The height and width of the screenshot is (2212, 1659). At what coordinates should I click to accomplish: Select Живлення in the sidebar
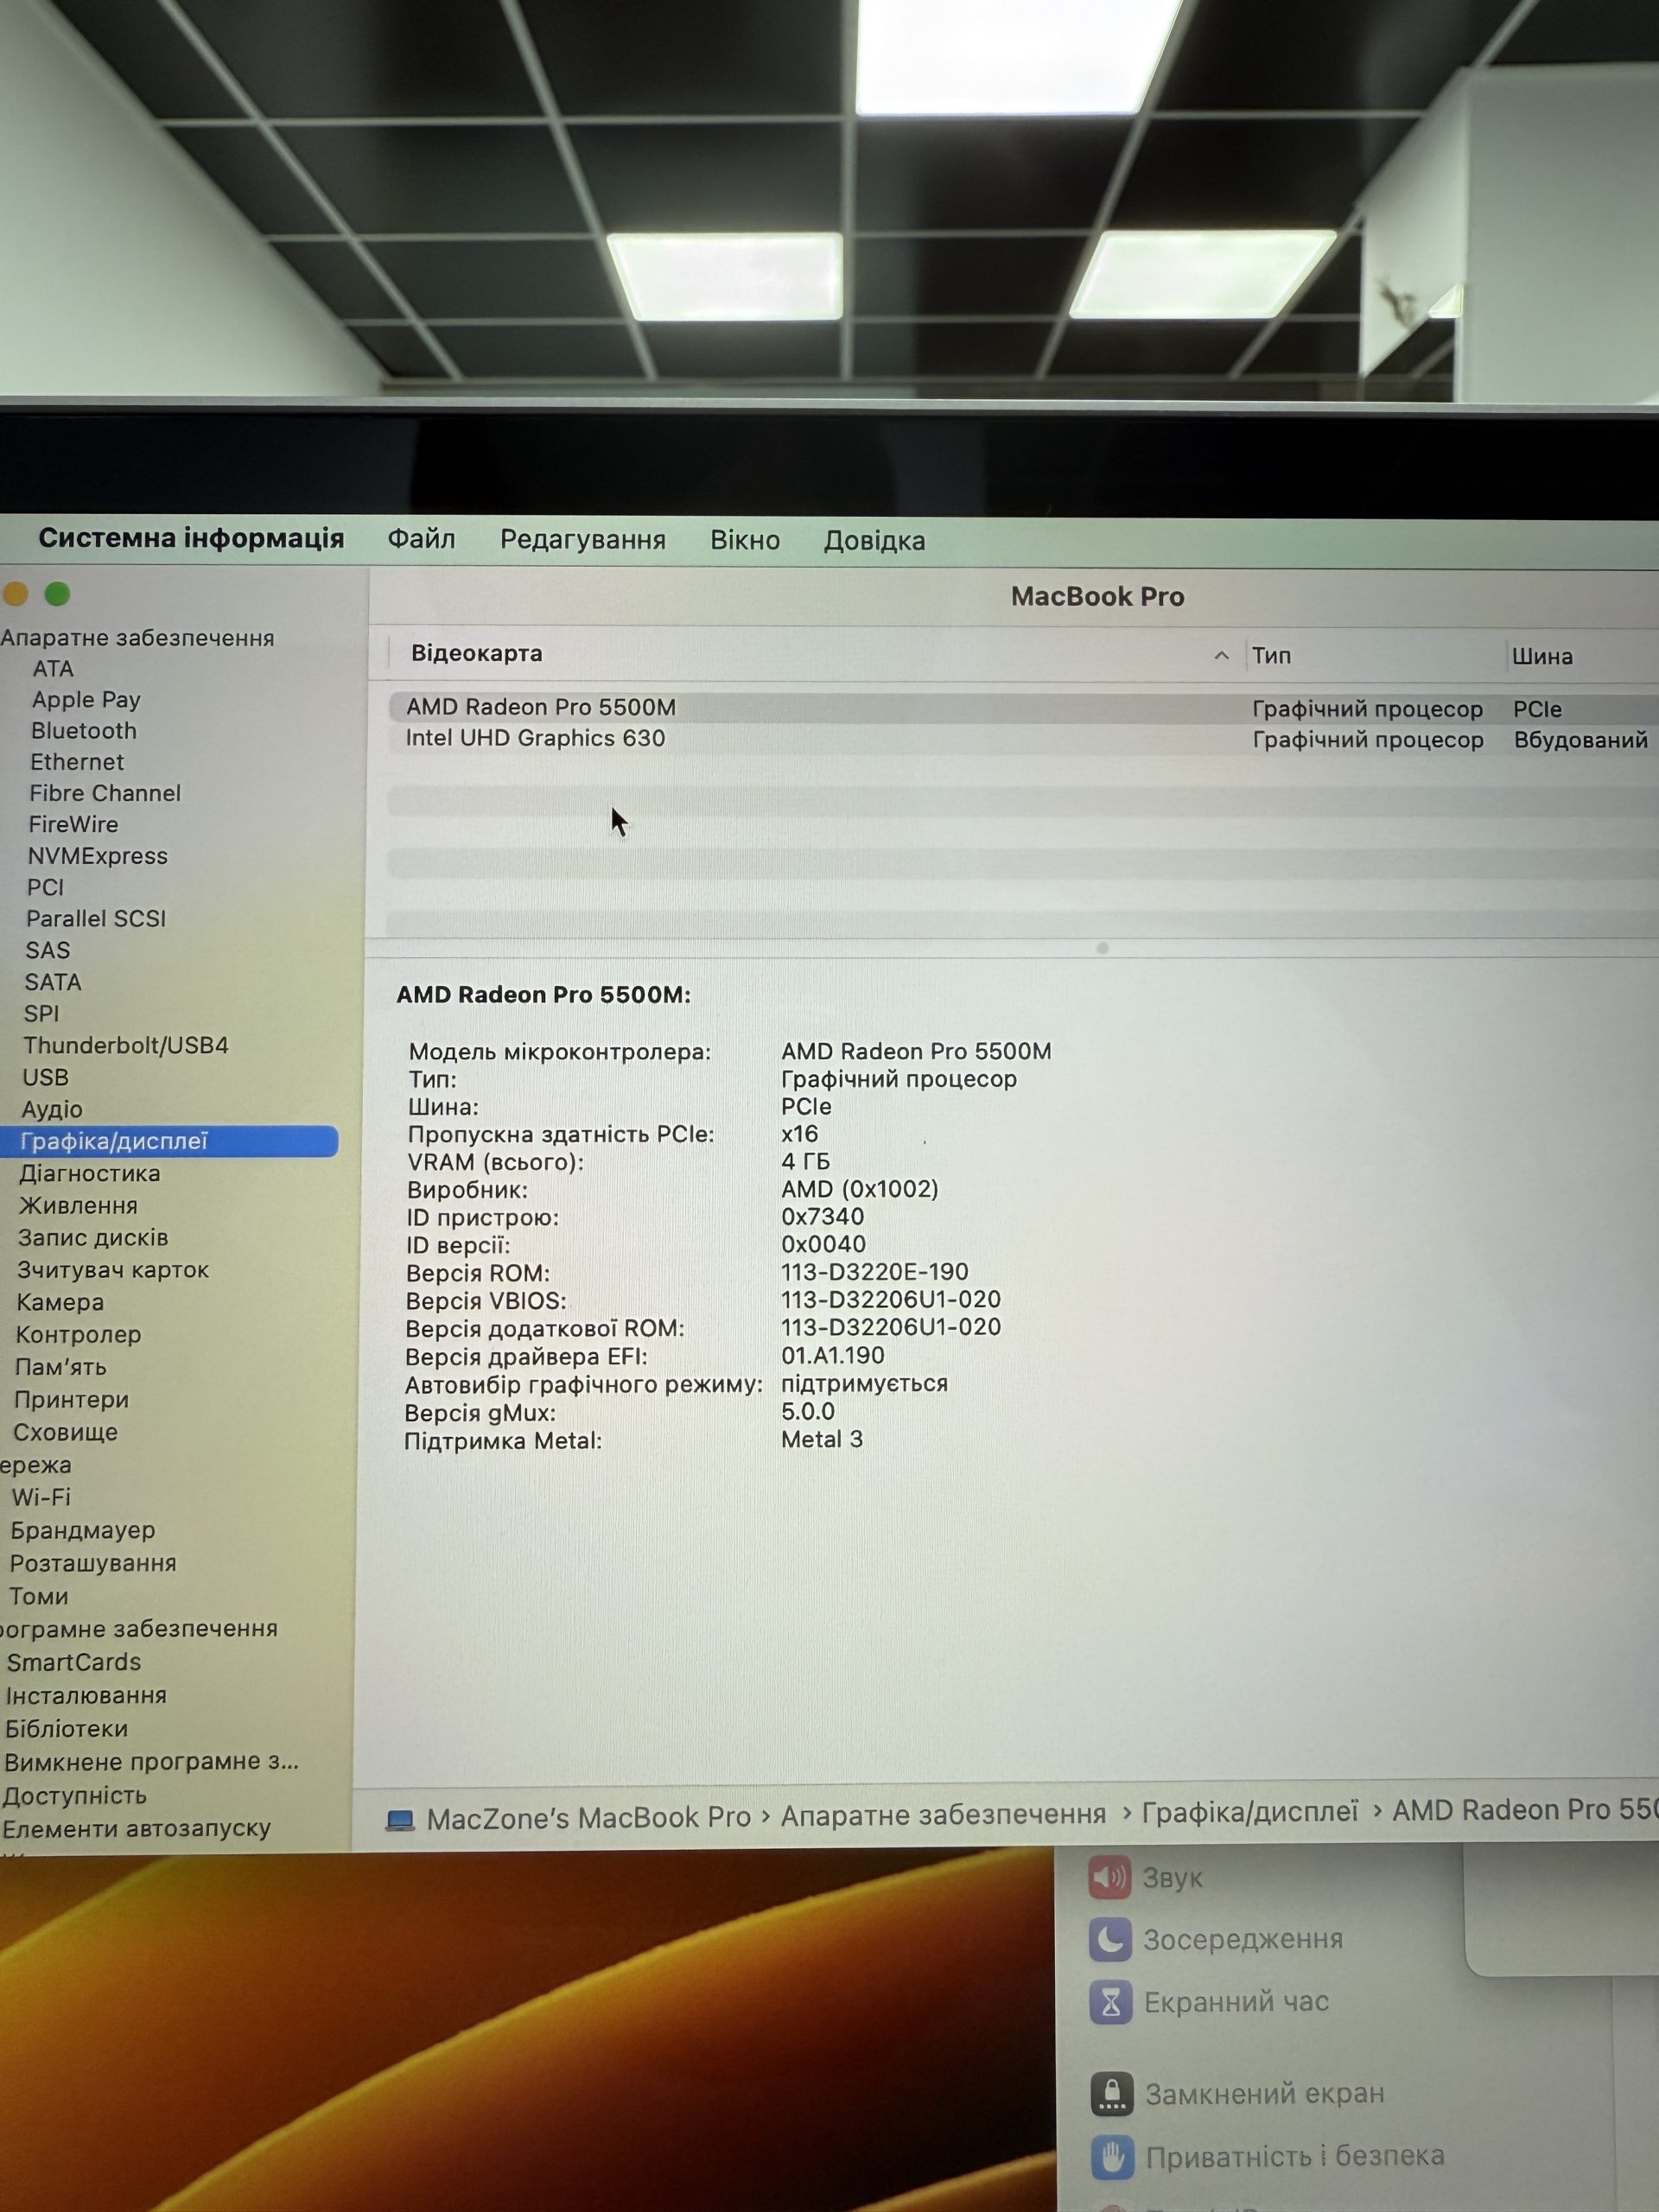(78, 1206)
